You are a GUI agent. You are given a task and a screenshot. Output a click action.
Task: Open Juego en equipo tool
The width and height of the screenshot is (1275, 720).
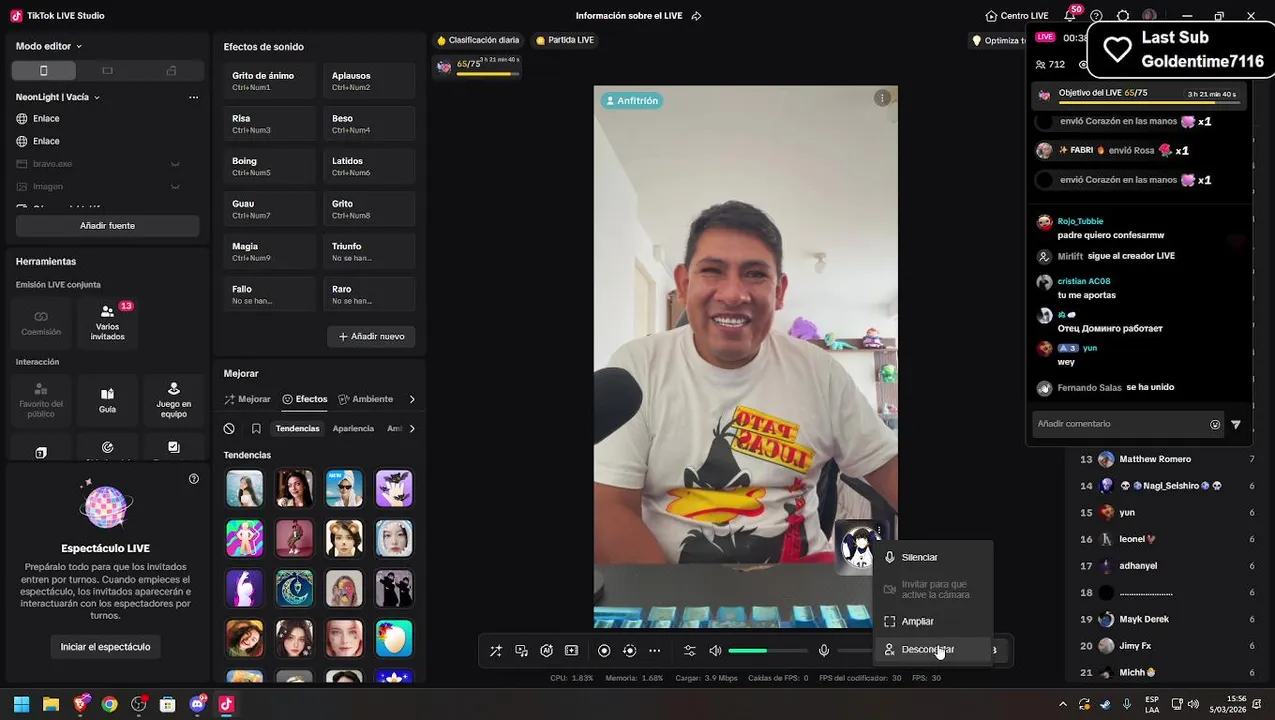pos(173,400)
